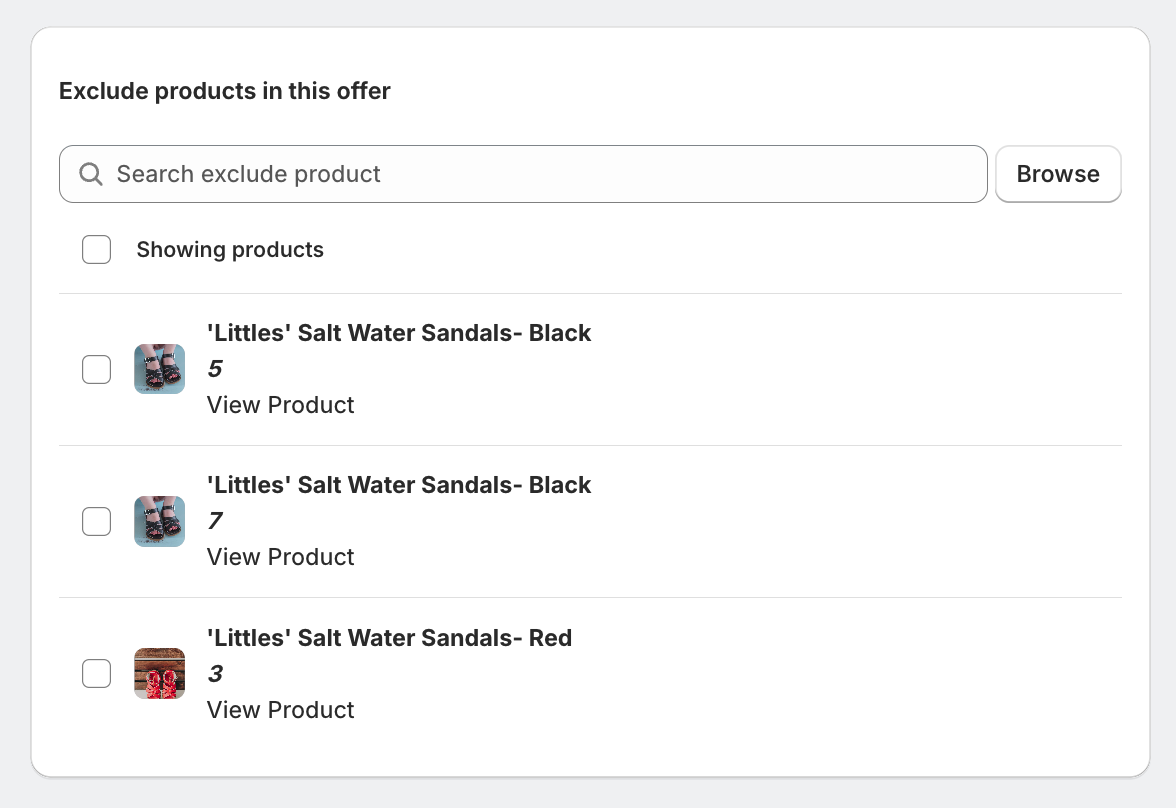Image resolution: width=1176 pixels, height=808 pixels.
Task: Tick the checkbox for Black sandals size 7
Action: point(96,521)
